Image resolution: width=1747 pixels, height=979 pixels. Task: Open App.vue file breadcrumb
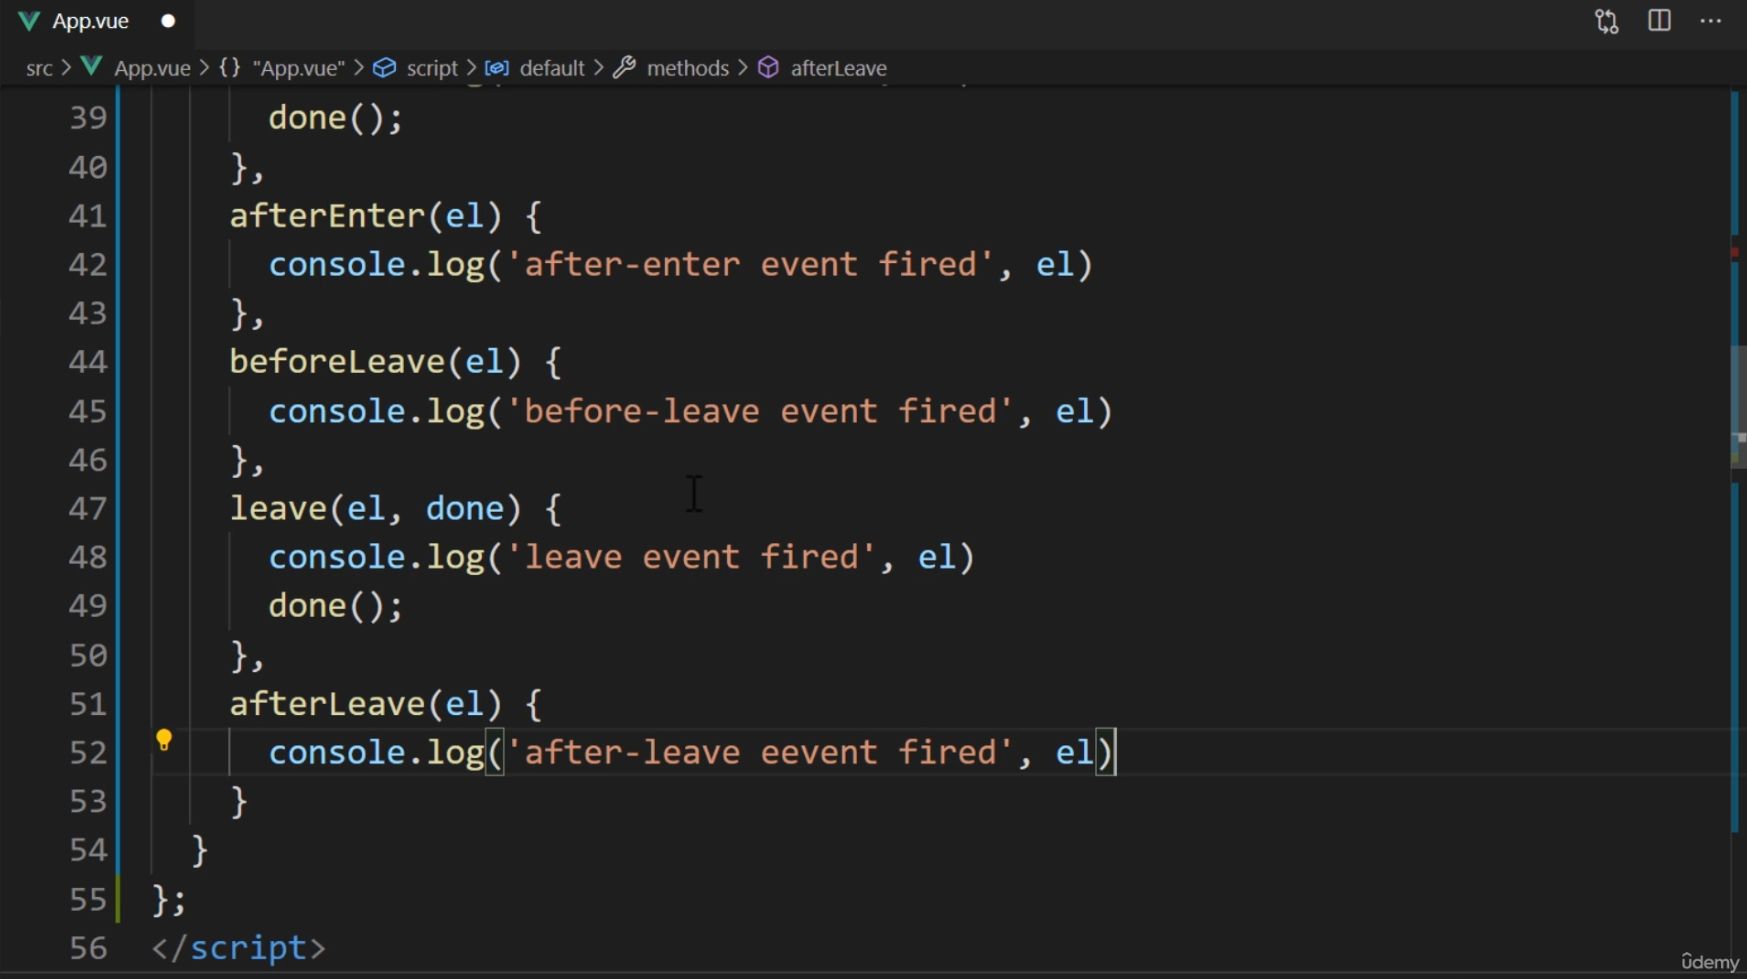coord(152,68)
